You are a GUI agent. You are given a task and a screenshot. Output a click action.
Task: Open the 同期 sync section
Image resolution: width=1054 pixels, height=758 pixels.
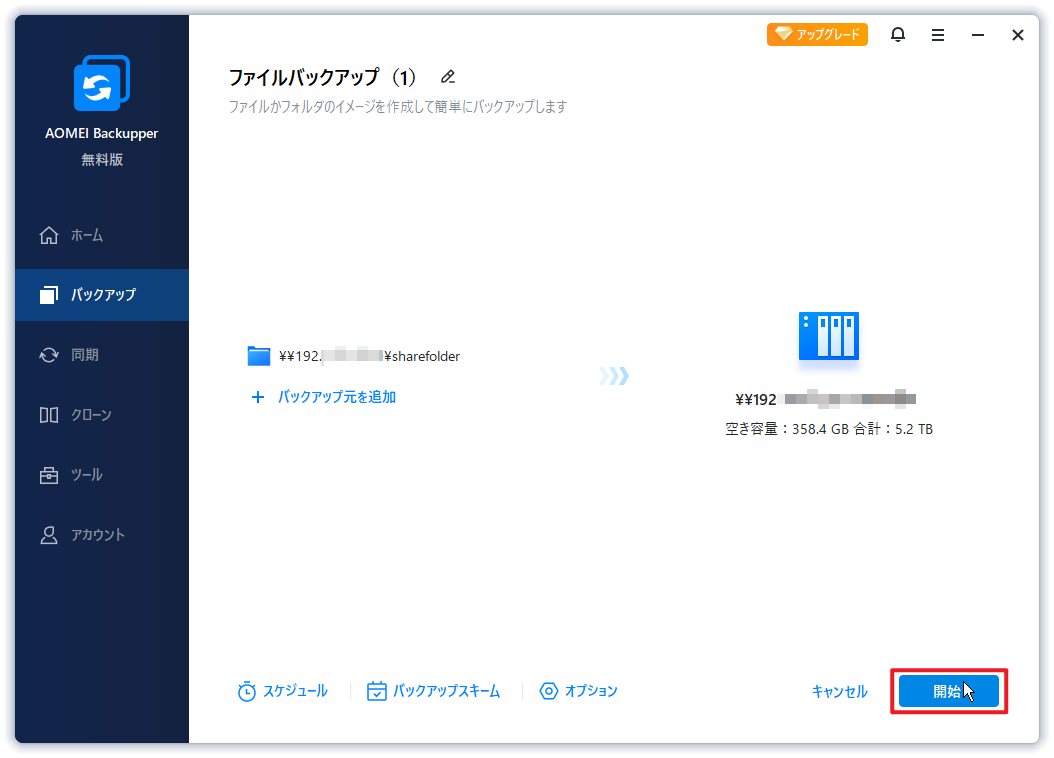click(102, 355)
